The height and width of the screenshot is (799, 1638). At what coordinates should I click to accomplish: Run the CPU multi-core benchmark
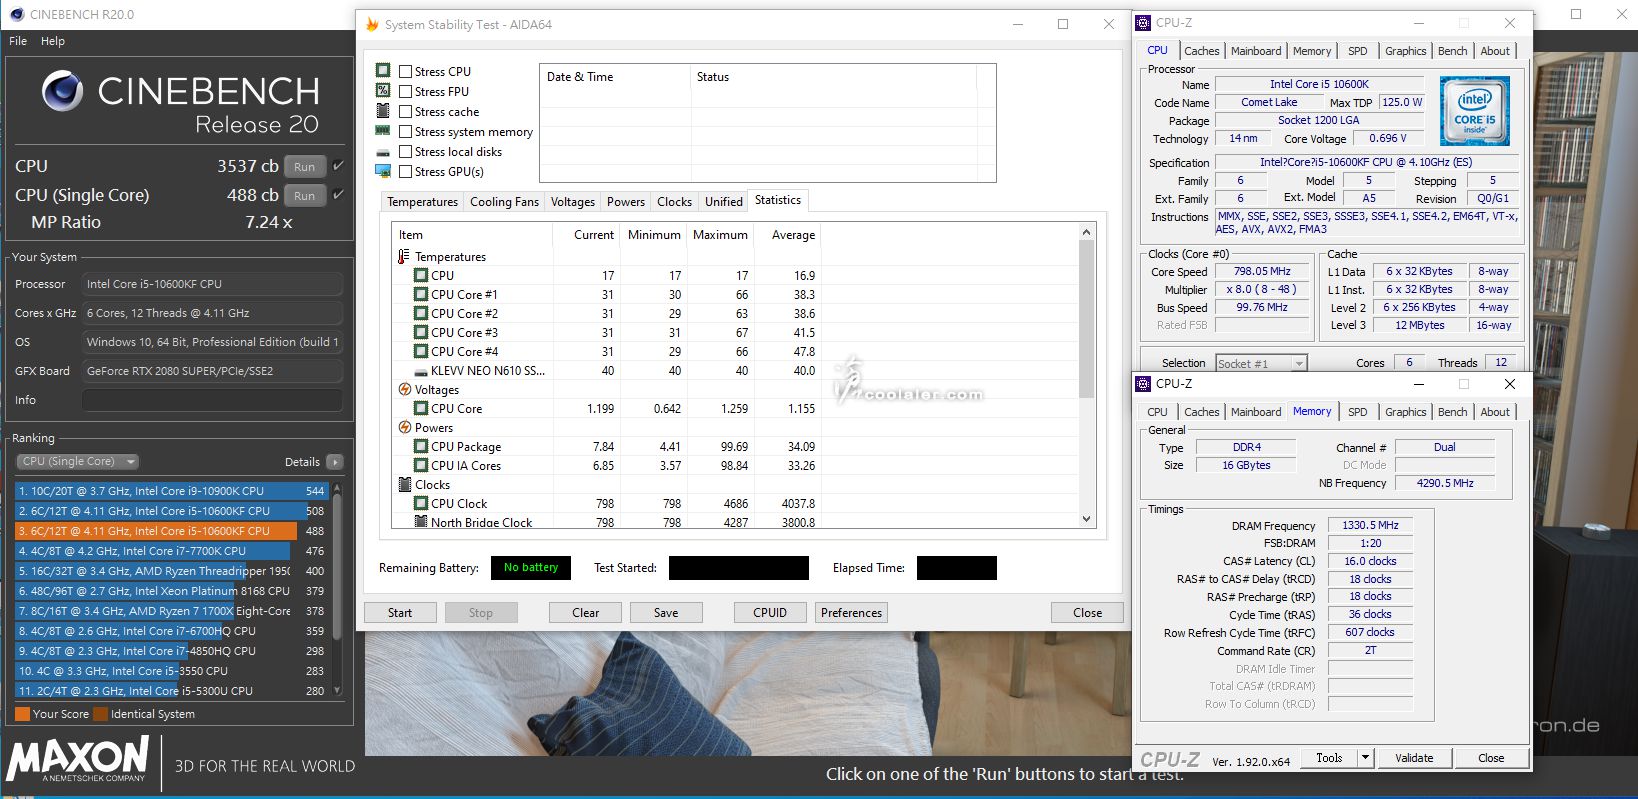pos(305,167)
